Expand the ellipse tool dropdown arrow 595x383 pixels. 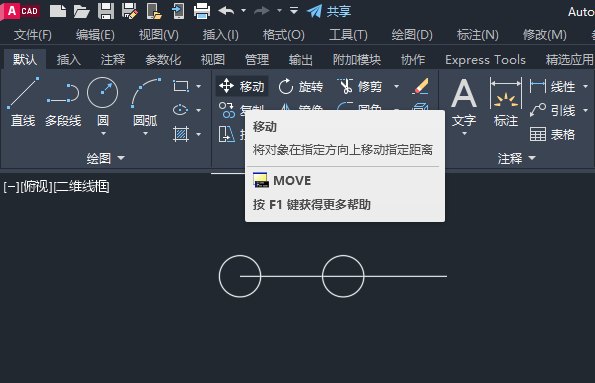click(198, 110)
